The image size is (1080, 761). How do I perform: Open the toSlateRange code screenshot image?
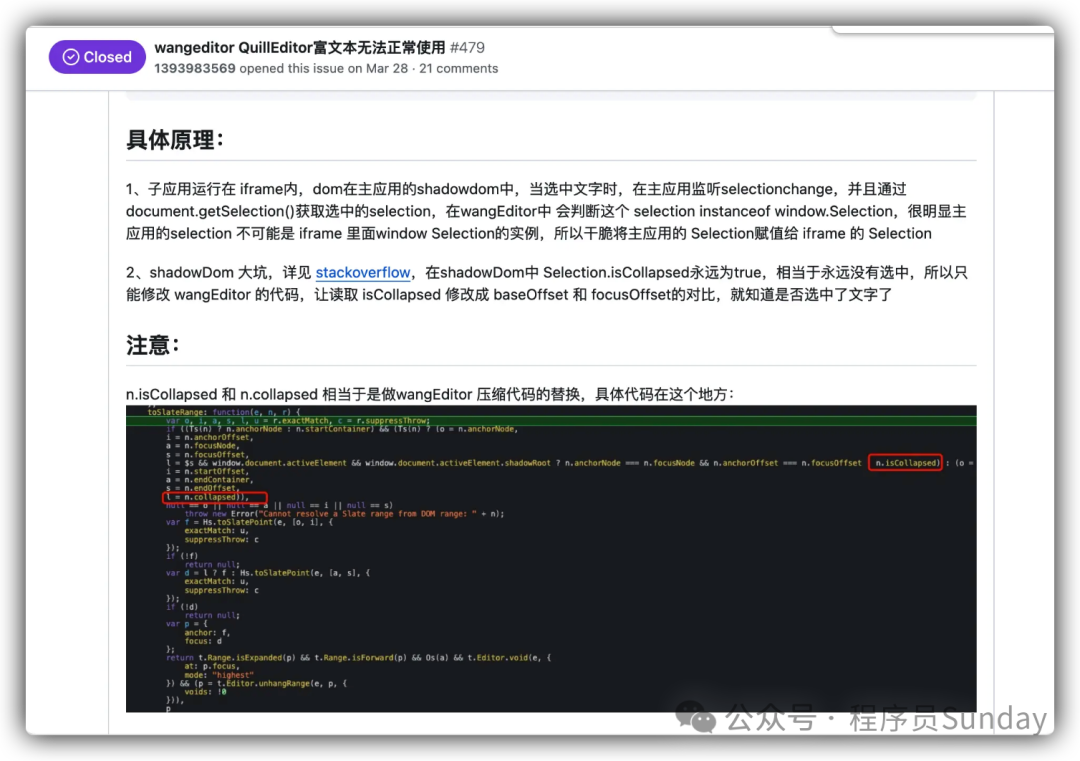click(551, 559)
